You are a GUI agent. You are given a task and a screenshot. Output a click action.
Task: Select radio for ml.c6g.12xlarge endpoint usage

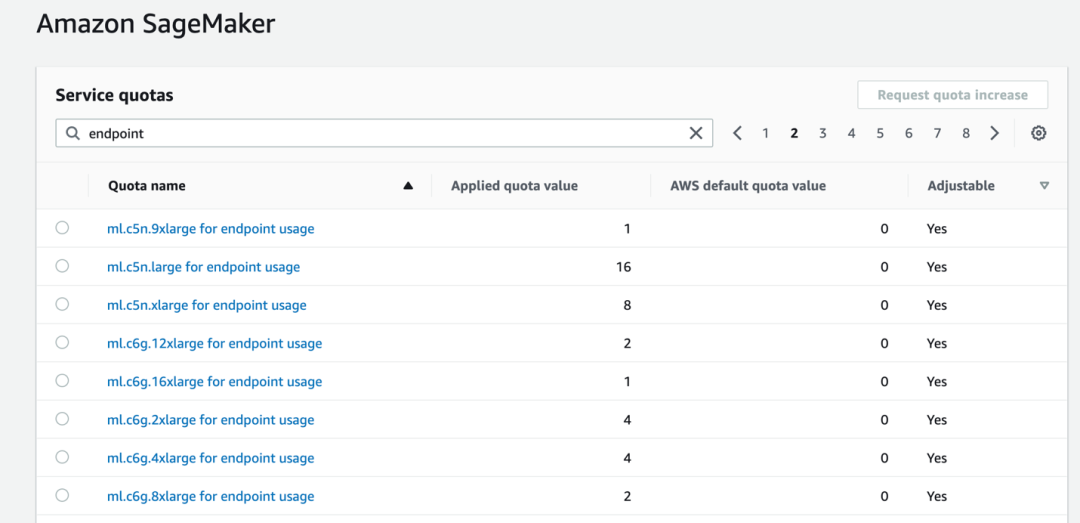tap(62, 343)
